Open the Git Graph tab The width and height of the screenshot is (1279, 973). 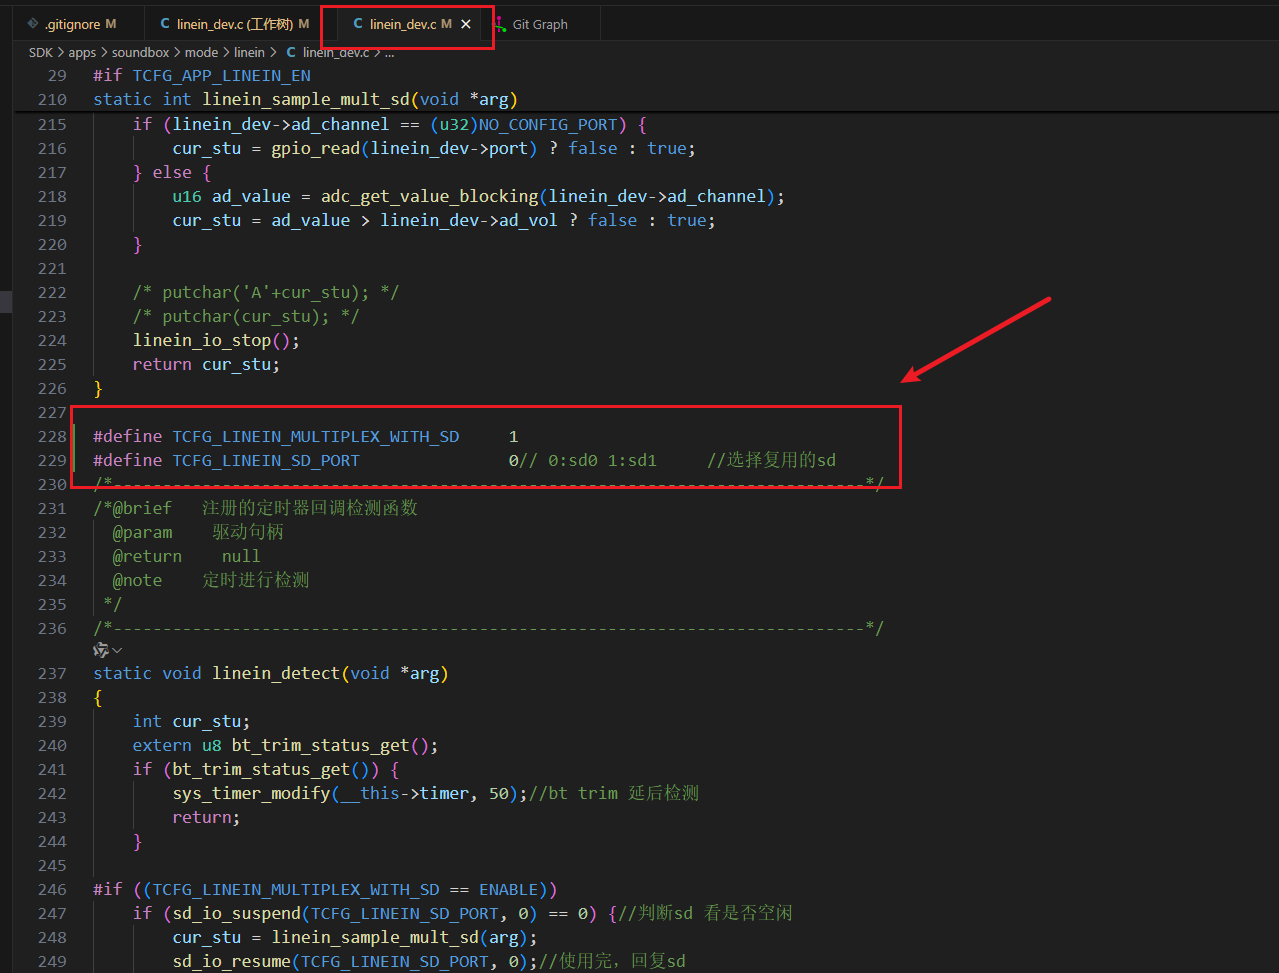540,24
